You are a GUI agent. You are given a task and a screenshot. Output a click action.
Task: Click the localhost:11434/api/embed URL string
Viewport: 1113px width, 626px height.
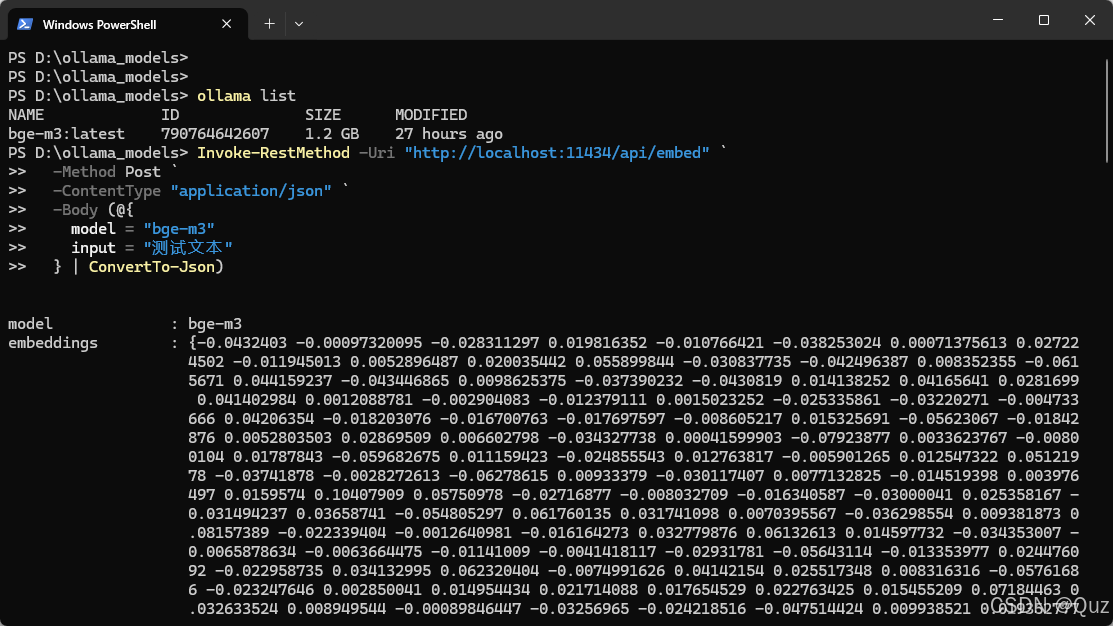[x=557, y=153]
